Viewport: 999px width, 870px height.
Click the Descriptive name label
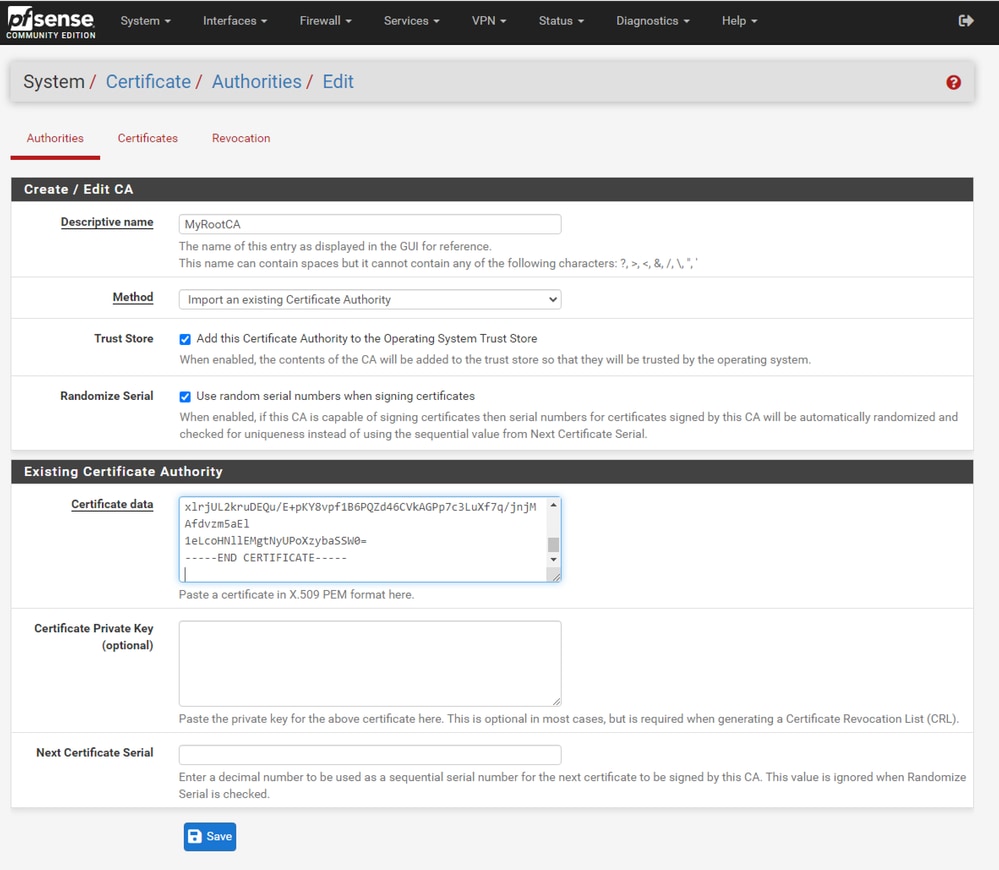[107, 222]
